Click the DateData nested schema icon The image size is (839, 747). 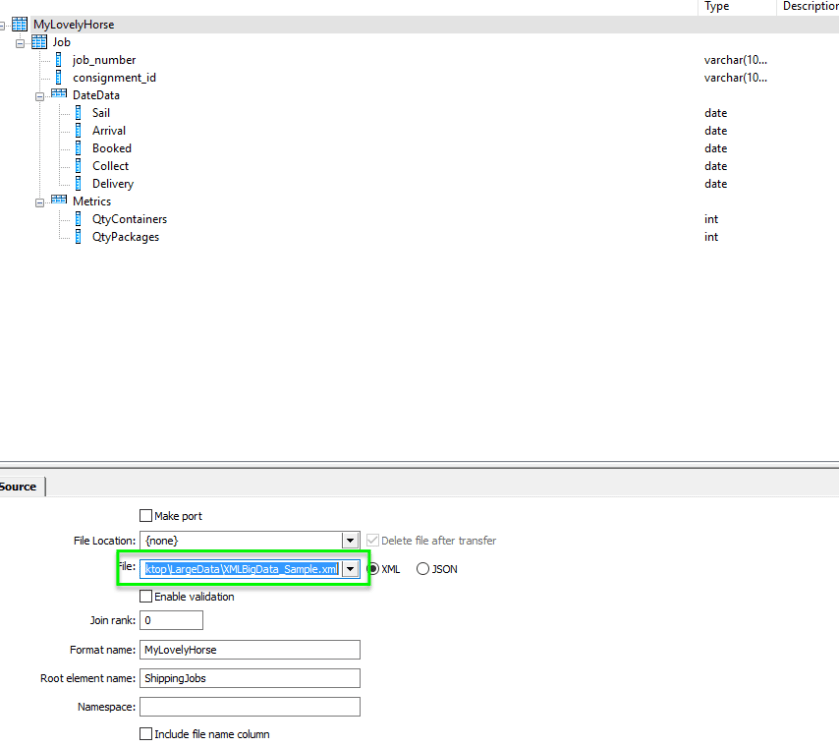[59, 95]
